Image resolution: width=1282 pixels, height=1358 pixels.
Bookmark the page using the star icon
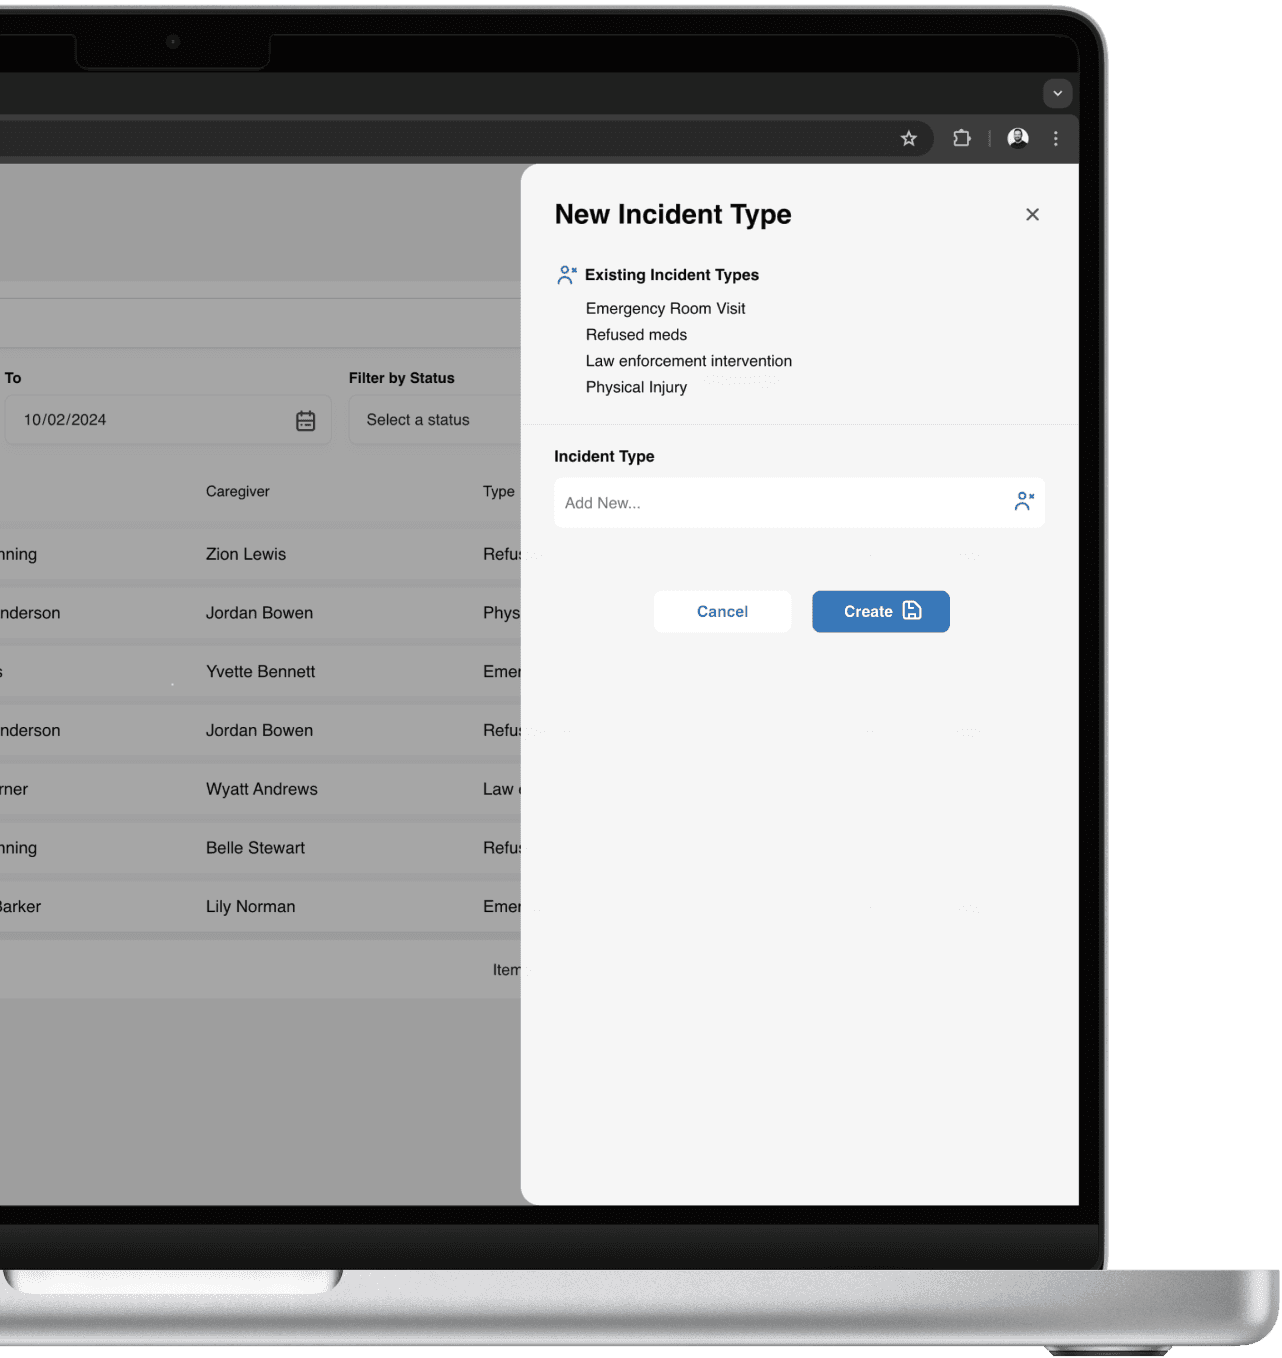click(x=909, y=138)
